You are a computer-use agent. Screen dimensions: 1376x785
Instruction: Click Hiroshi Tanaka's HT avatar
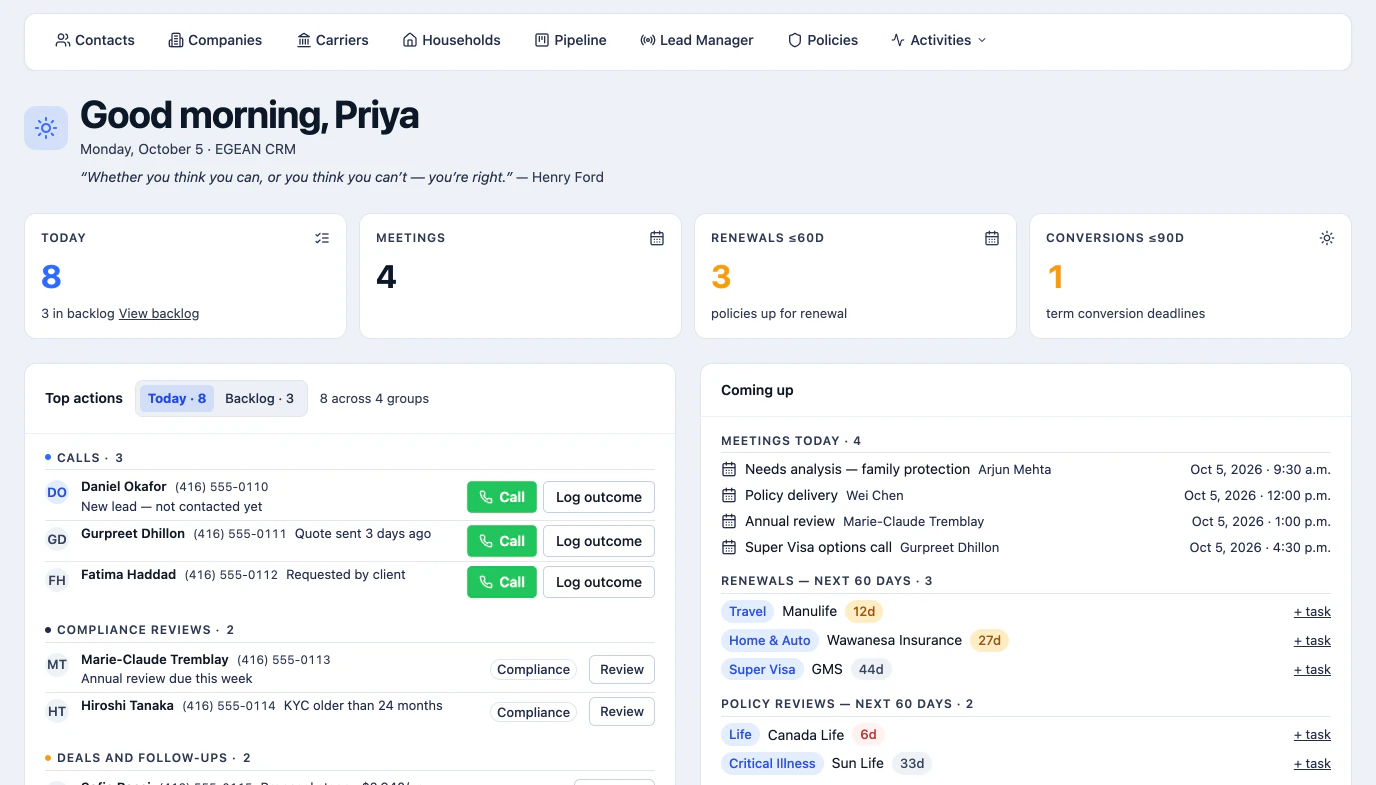click(x=57, y=711)
